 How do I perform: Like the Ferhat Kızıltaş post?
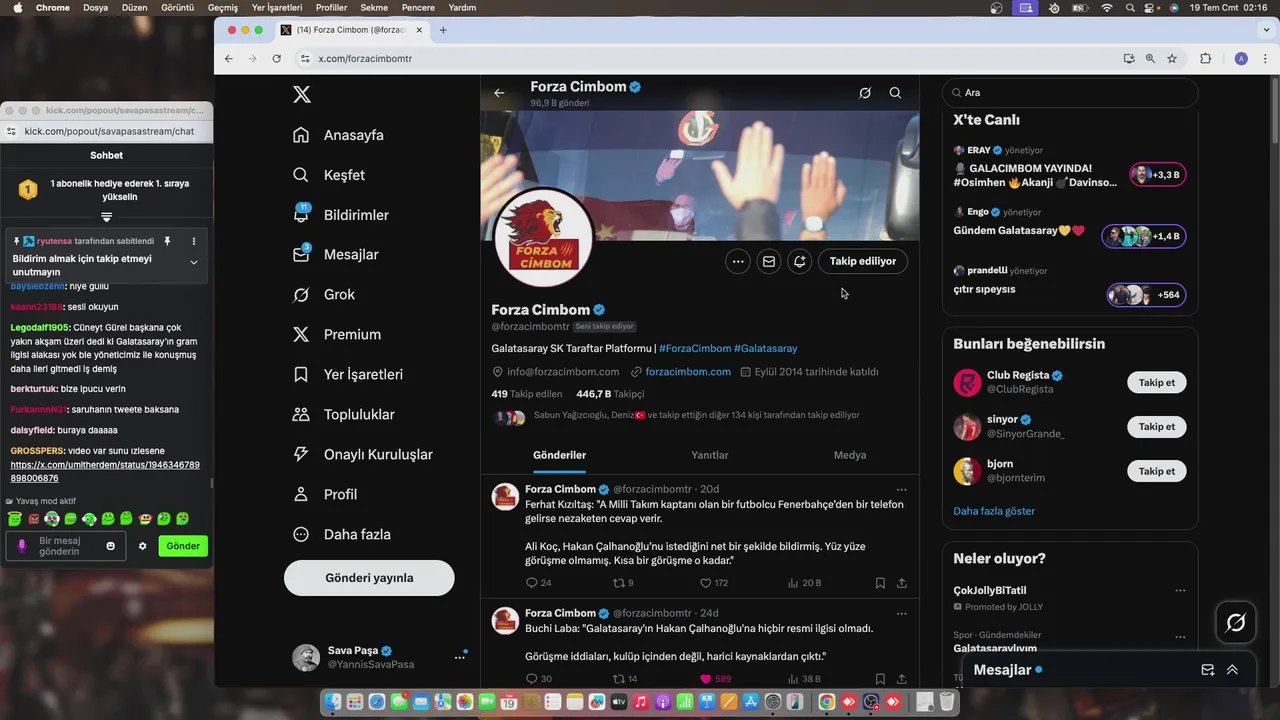pos(714,583)
